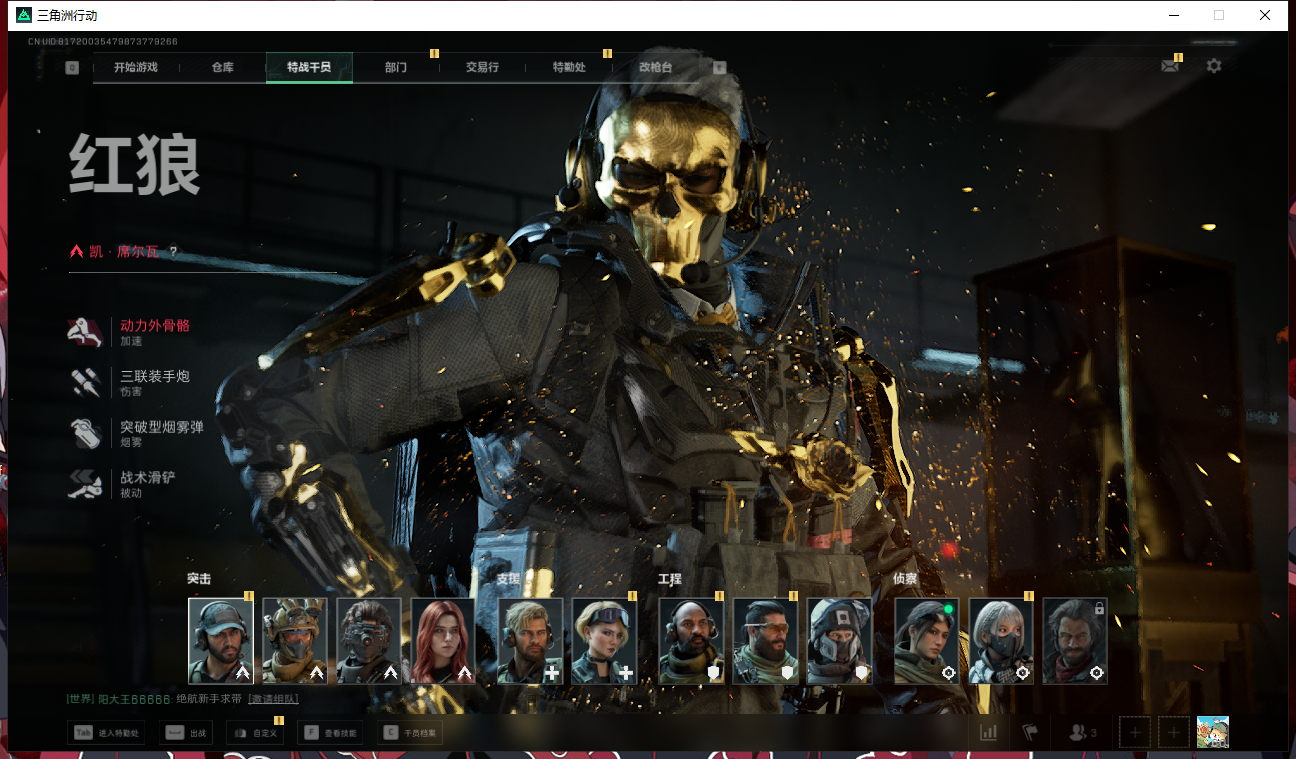Image resolution: width=1296 pixels, height=759 pixels.
Task: Click the question mark beside 凯·席尔瓦
Action: click(x=173, y=252)
